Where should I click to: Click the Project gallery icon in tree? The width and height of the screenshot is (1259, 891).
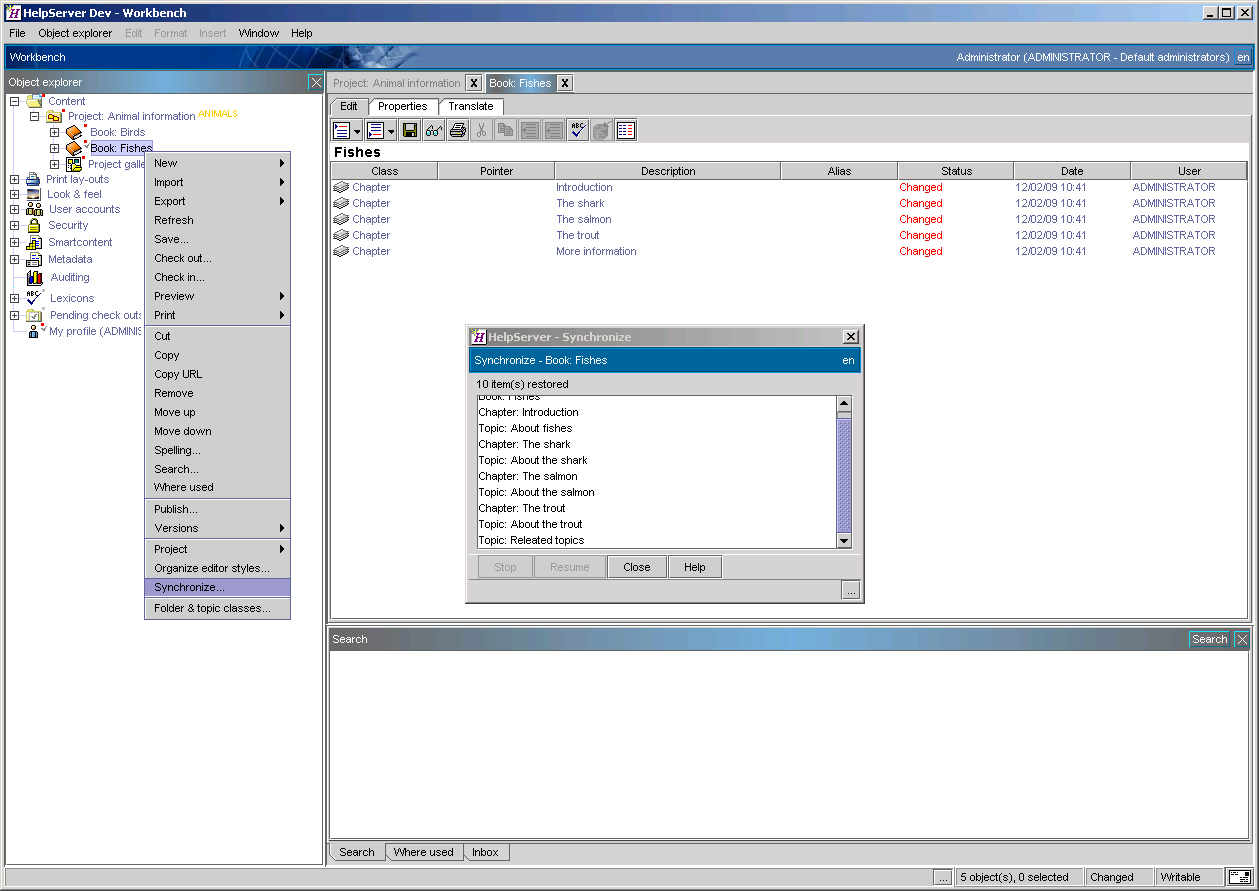pos(75,164)
